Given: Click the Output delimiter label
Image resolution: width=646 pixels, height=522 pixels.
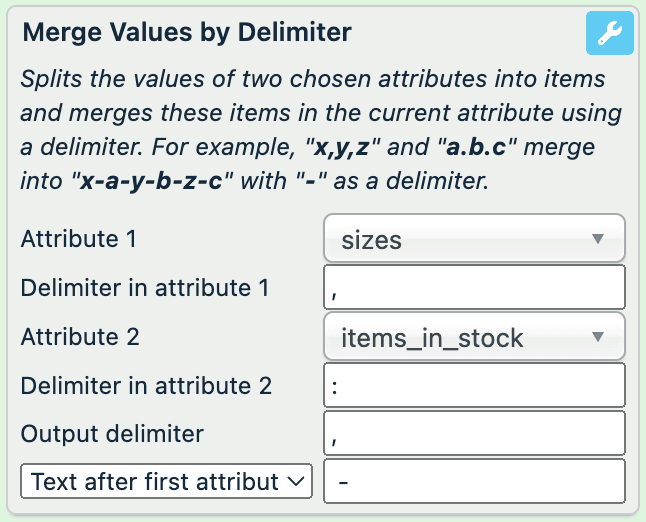Looking at the screenshot, I should 112,434.
